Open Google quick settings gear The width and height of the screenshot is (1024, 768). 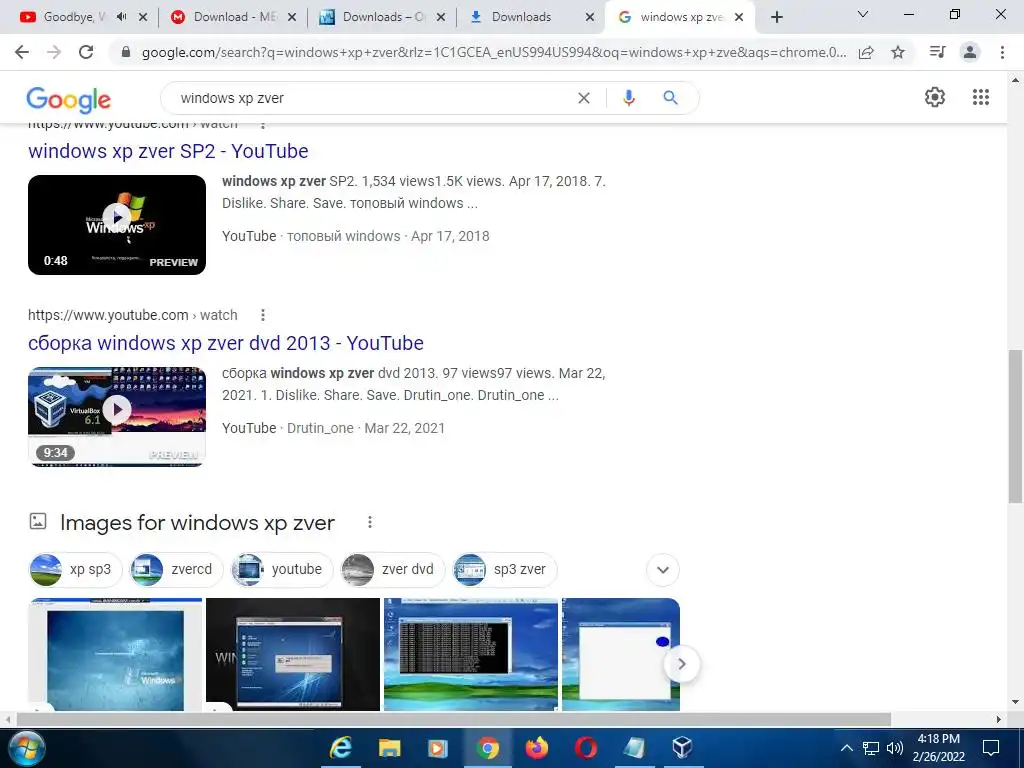[x=935, y=97]
